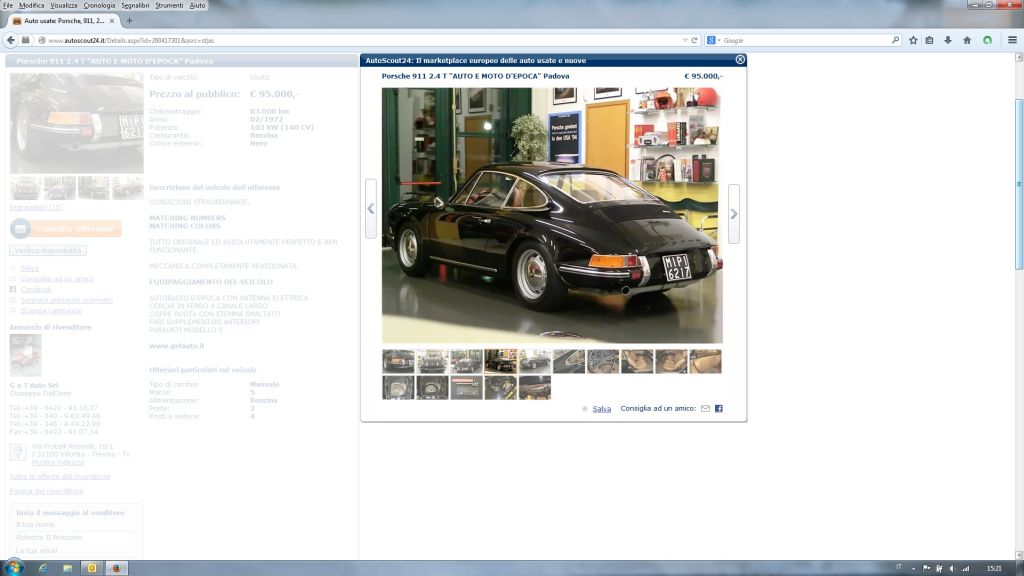Click the Mostra indirizzo link

coord(58,462)
